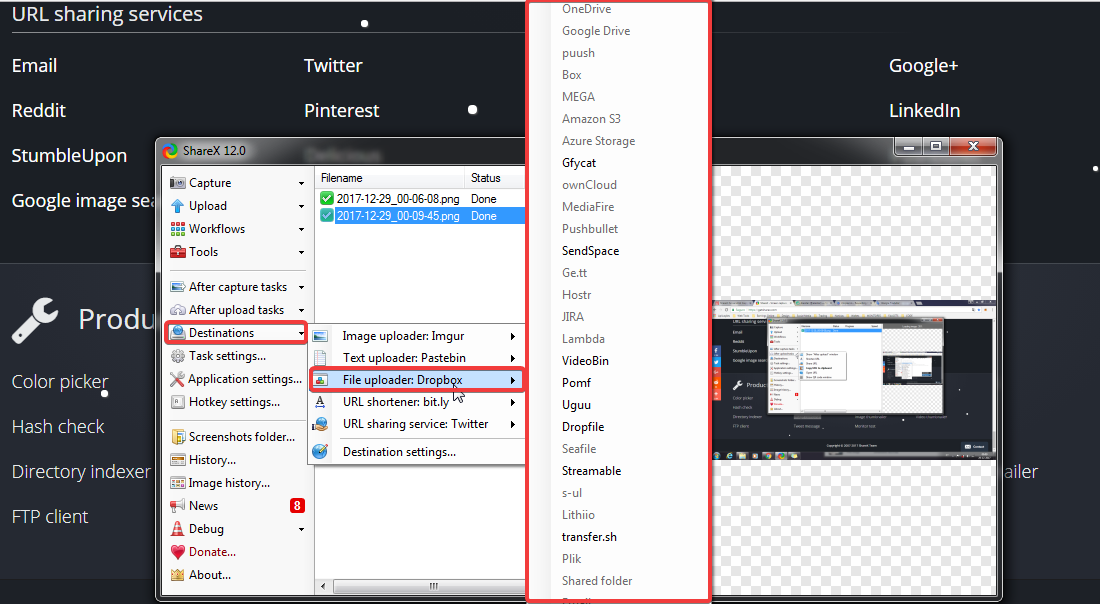
Task: Expand the Tools submenu arrow
Action: tap(302, 253)
